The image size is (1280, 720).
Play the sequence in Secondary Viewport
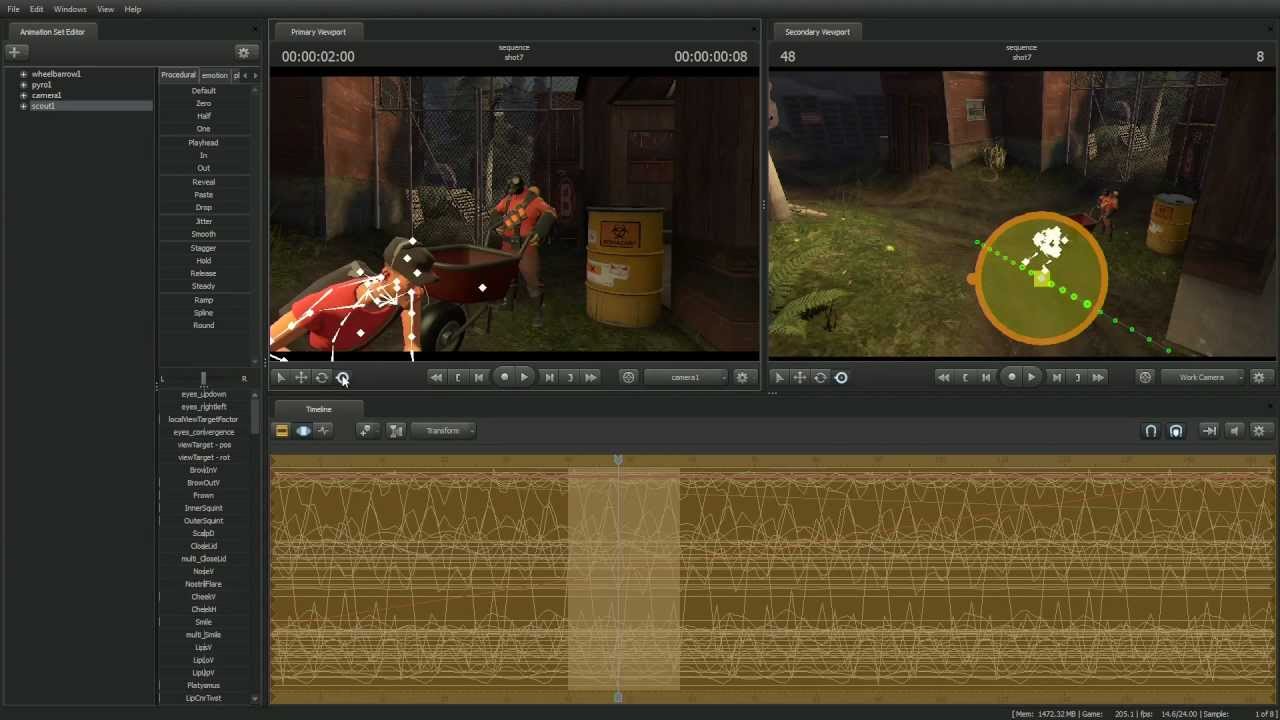click(1032, 377)
